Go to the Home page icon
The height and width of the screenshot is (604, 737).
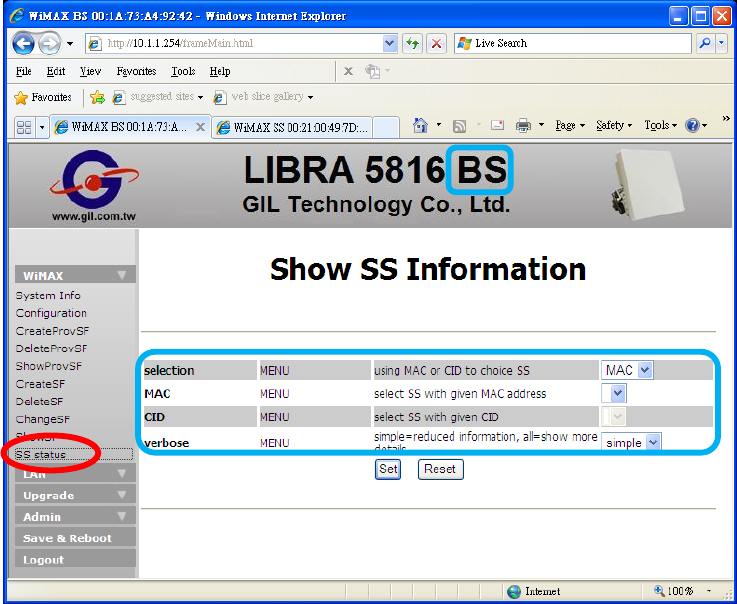420,126
